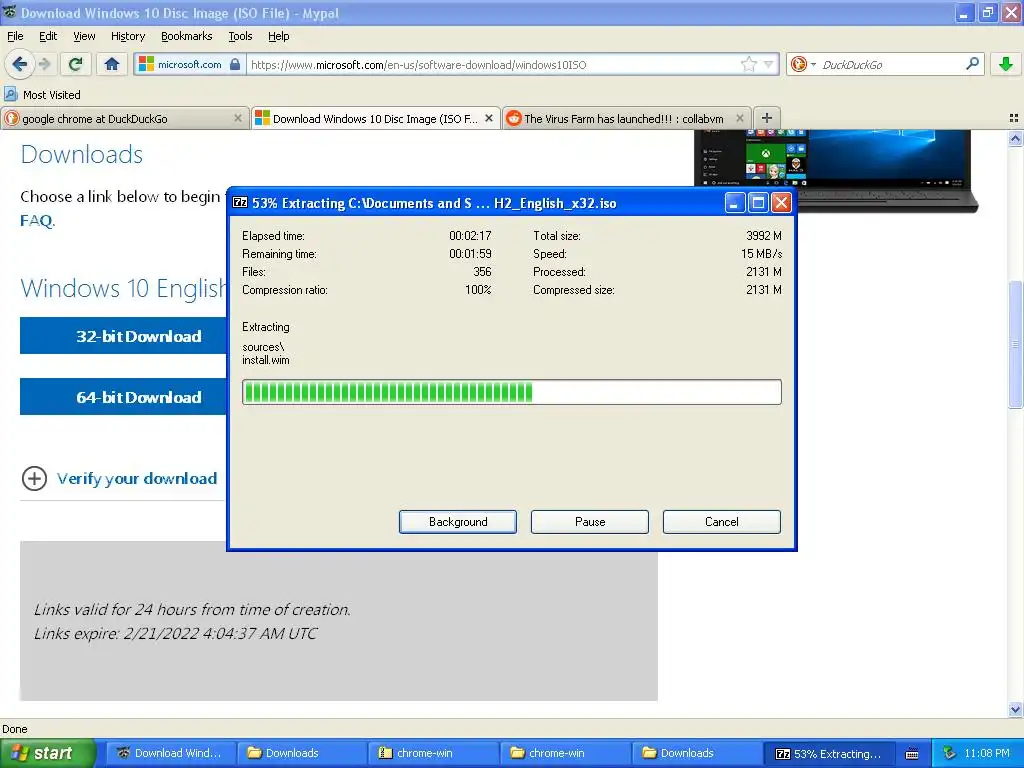
Task: Click the page scrollbar up arrow
Action: pyautogui.click(x=1015, y=138)
